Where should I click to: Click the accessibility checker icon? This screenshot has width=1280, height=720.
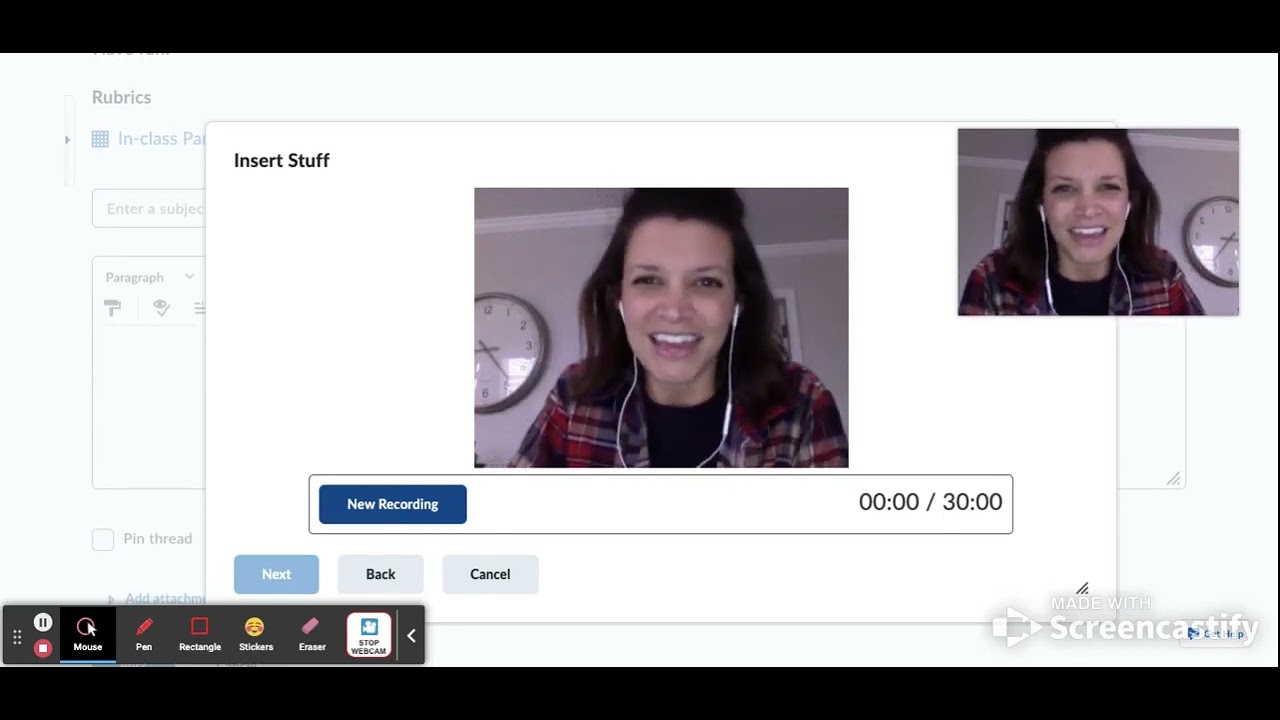tap(161, 309)
